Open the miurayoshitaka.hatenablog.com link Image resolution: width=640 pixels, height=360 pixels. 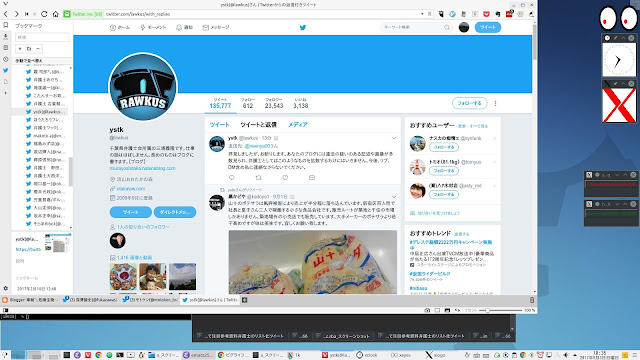point(142,168)
